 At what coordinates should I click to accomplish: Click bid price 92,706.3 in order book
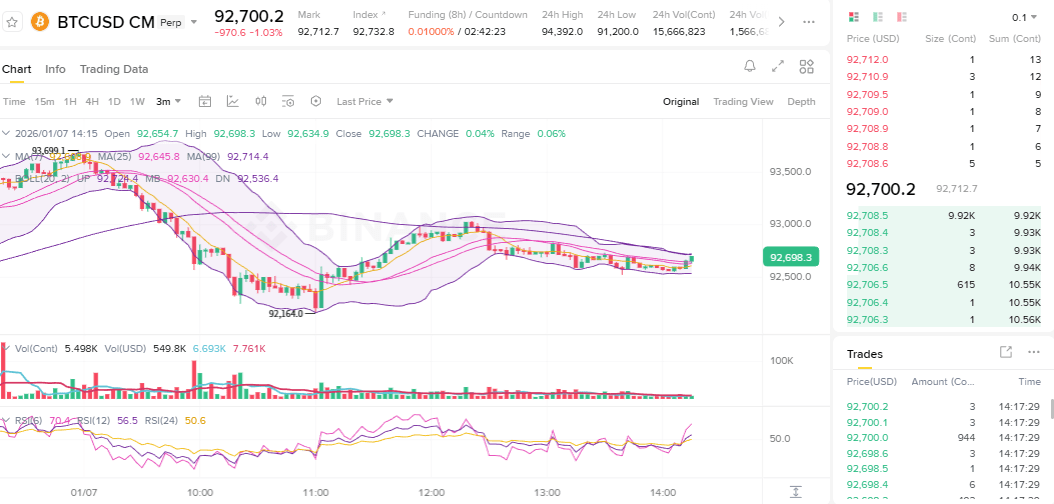[x=867, y=320]
